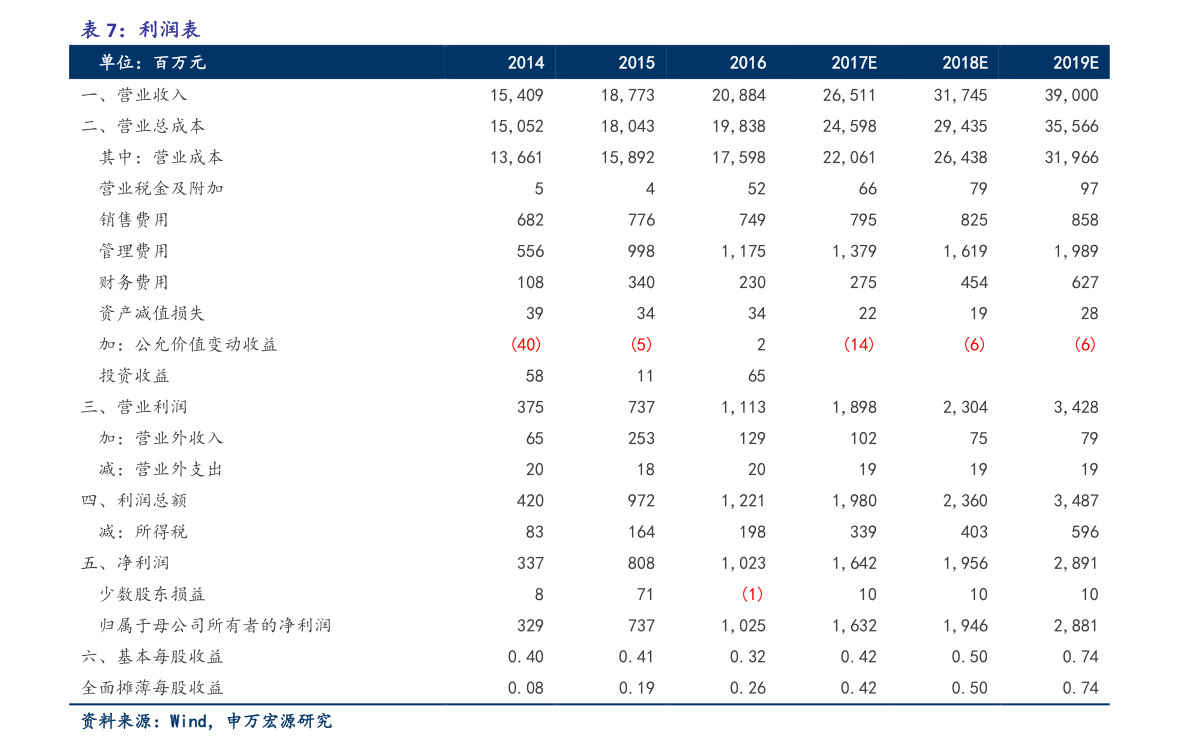Image resolution: width=1191 pixels, height=750 pixels.
Task: Click the red (40) fair value cell
Action: click(526, 345)
